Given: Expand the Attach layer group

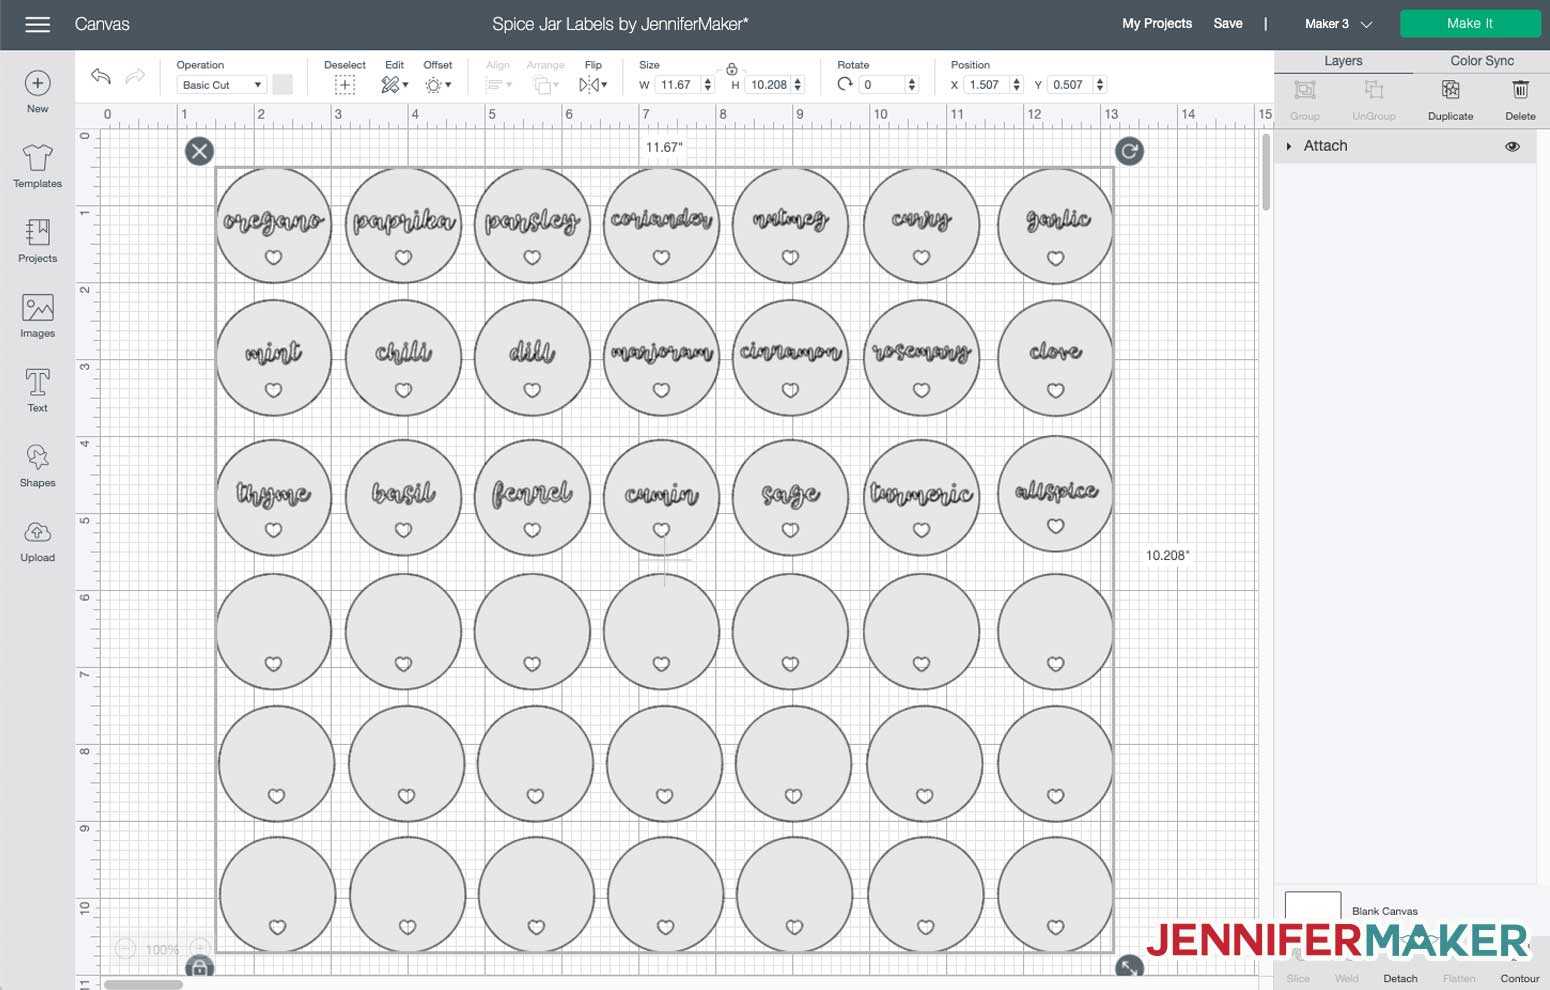Looking at the screenshot, I should click(x=1289, y=146).
